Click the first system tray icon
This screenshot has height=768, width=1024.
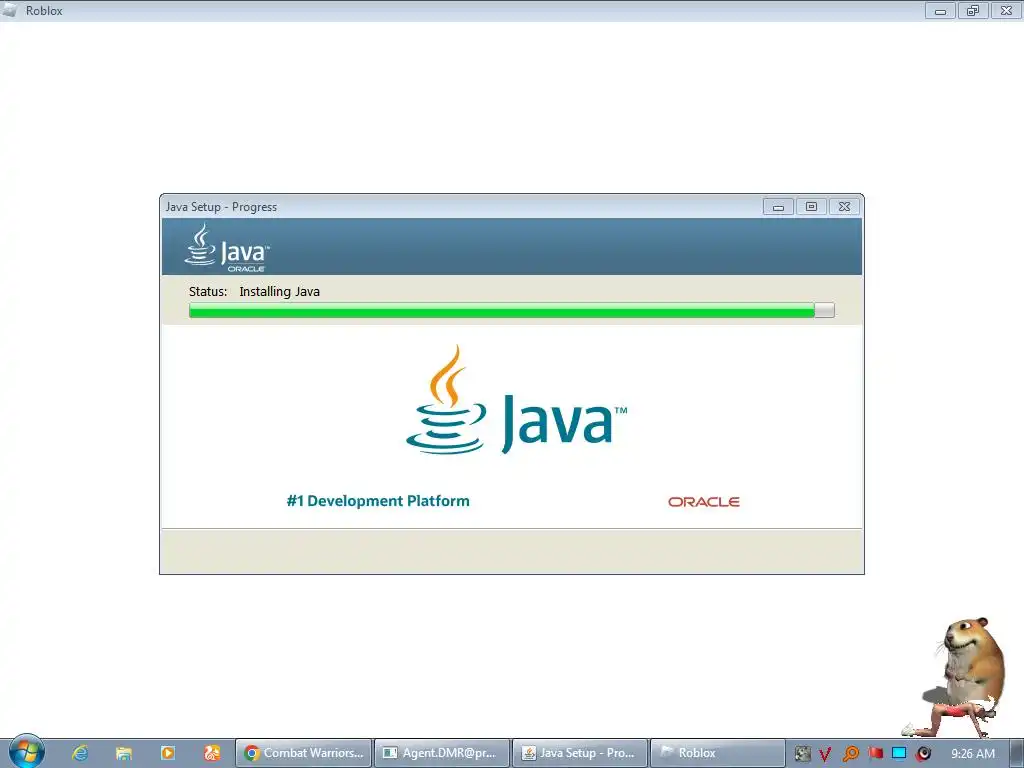[803, 754]
